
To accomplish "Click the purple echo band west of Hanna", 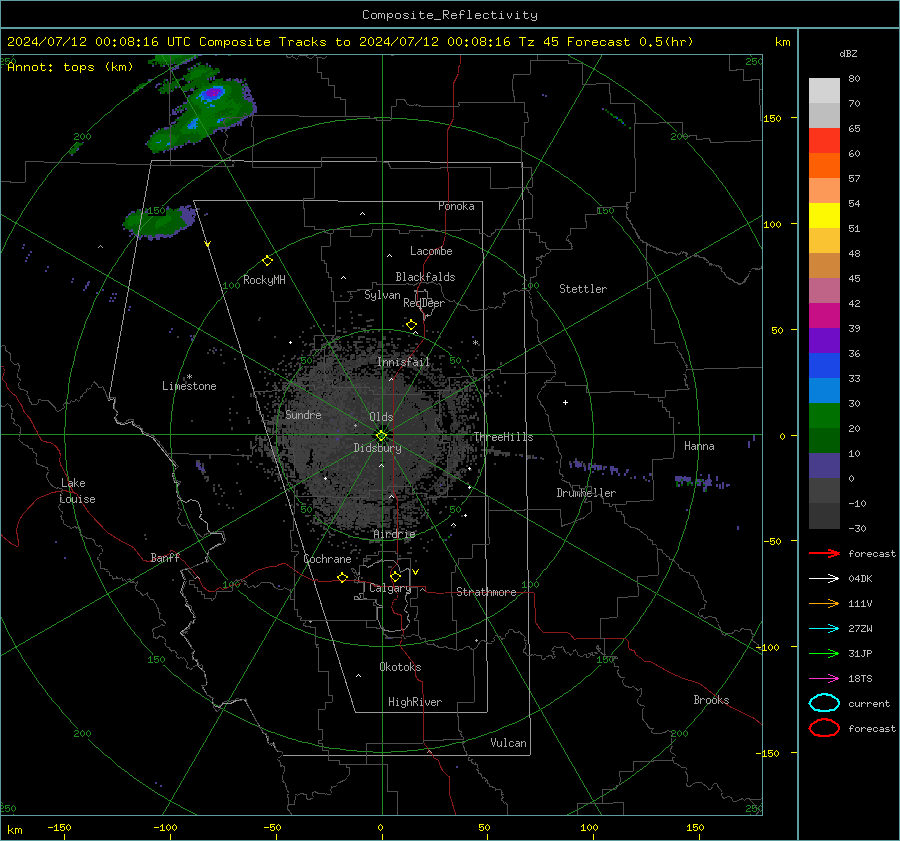I will pyautogui.click(x=701, y=481).
